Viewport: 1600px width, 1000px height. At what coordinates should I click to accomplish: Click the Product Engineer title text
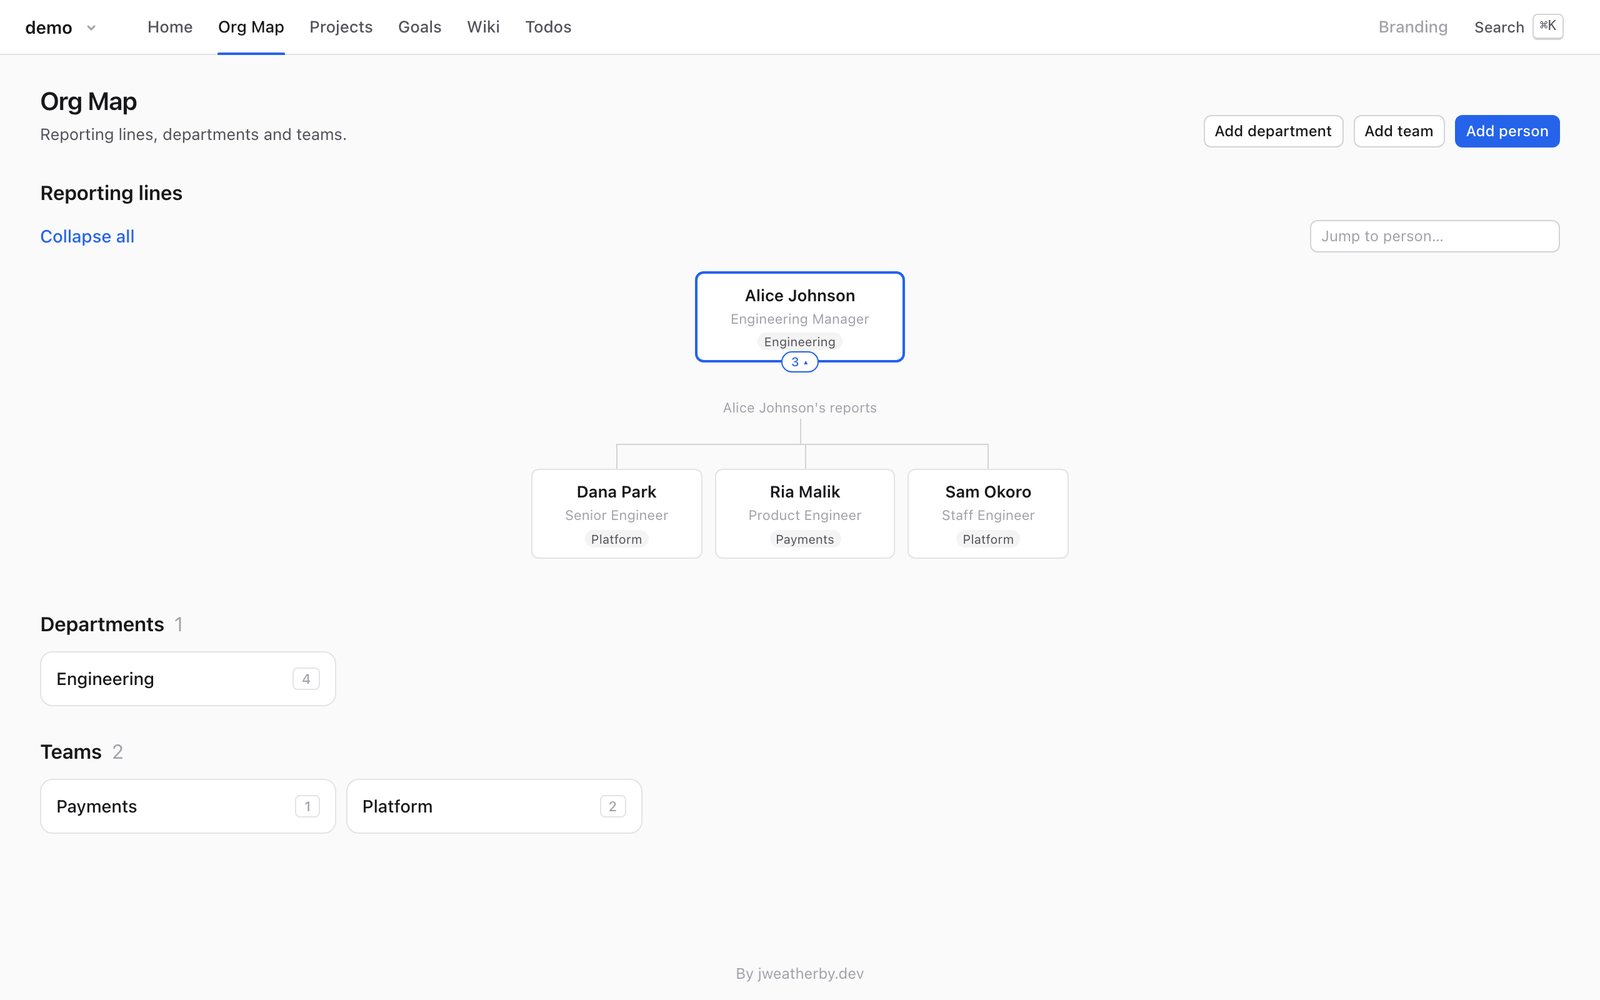pyautogui.click(x=805, y=515)
